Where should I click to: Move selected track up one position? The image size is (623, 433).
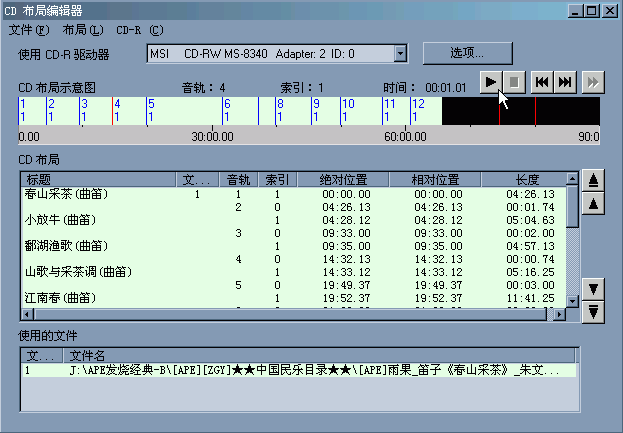(594, 203)
